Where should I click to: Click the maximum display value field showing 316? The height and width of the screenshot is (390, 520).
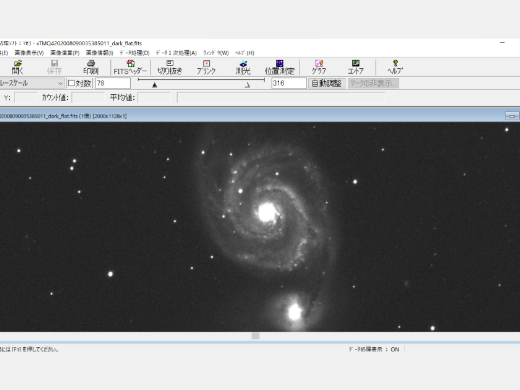pyautogui.click(x=289, y=83)
